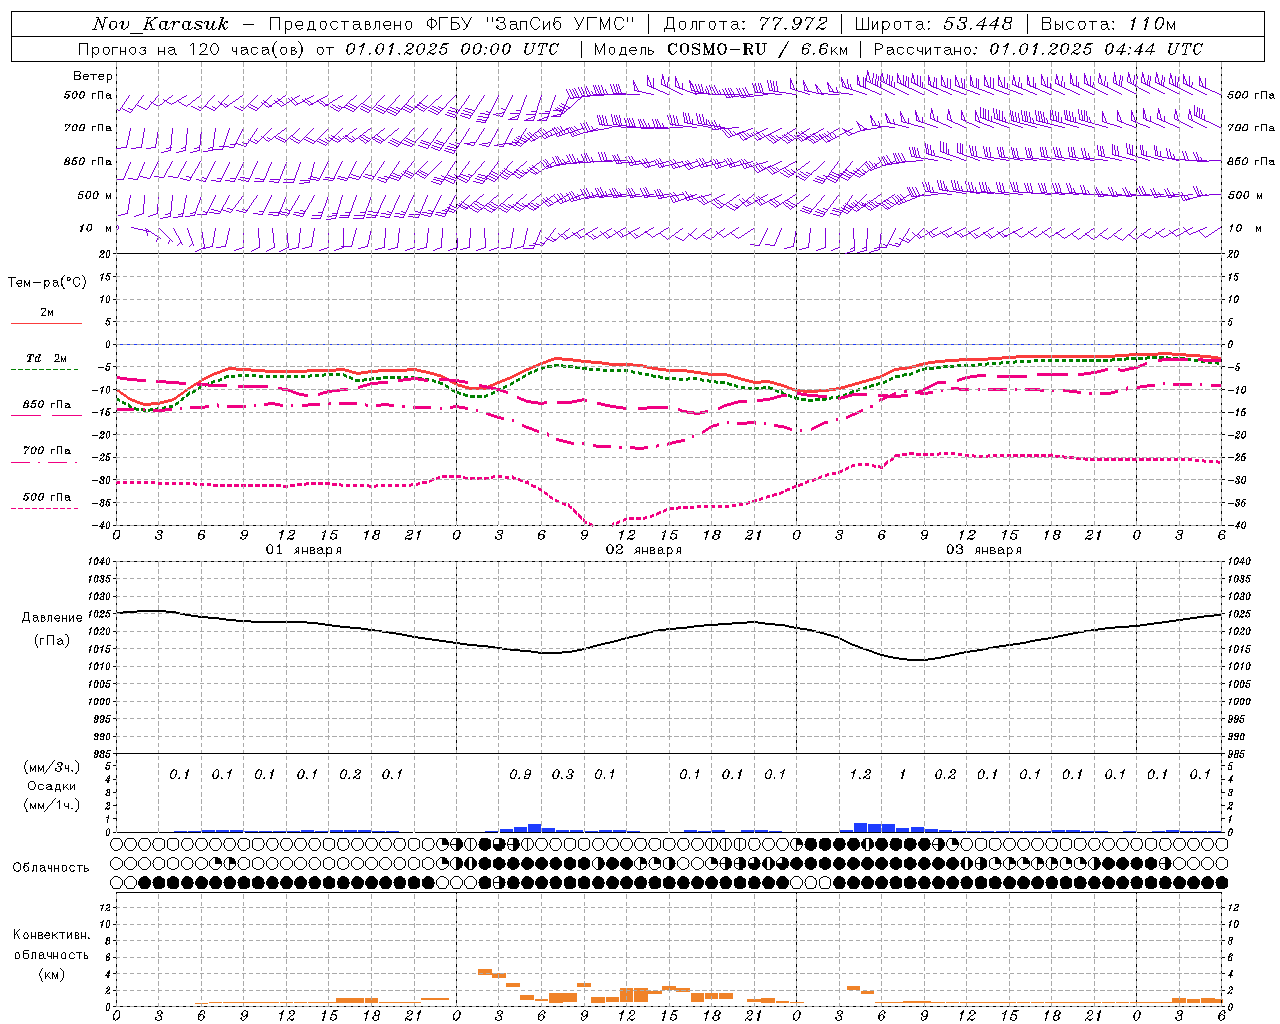Click the (мм/3ч.) unit label
Image resolution: width=1280 pixels, height=1024 pixels.
(50, 768)
